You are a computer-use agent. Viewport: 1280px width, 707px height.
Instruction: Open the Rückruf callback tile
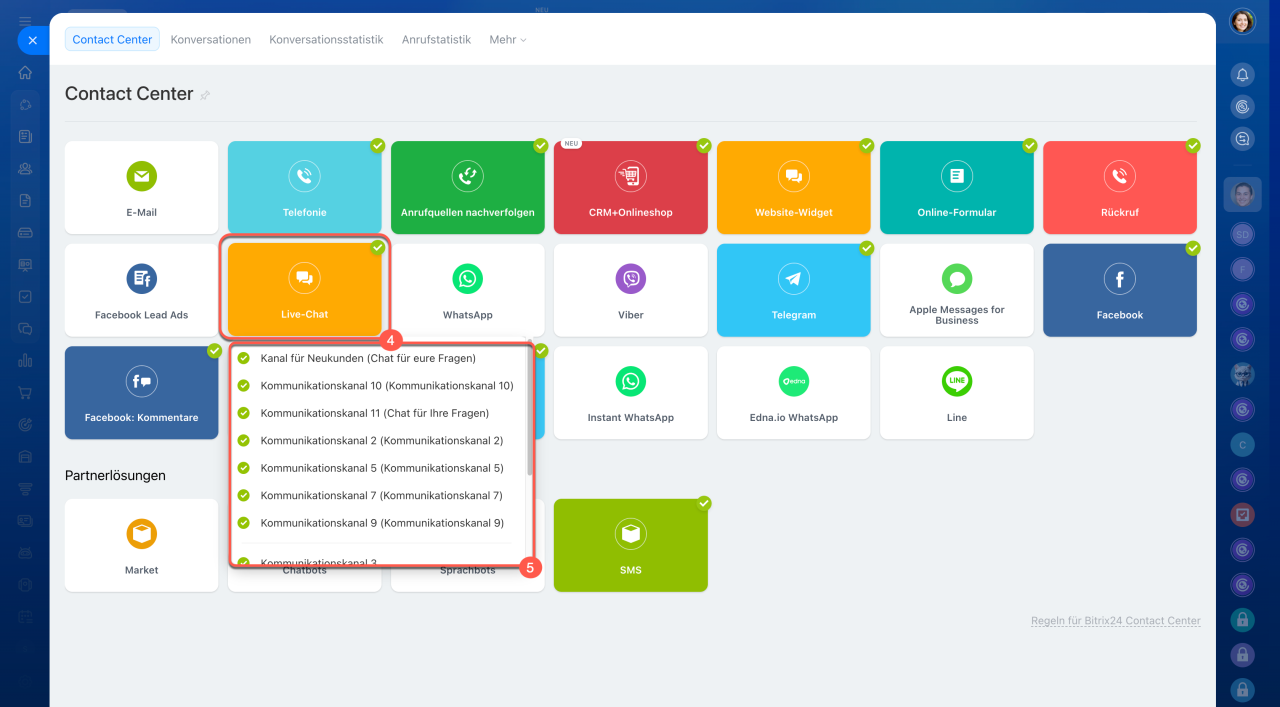point(1120,187)
